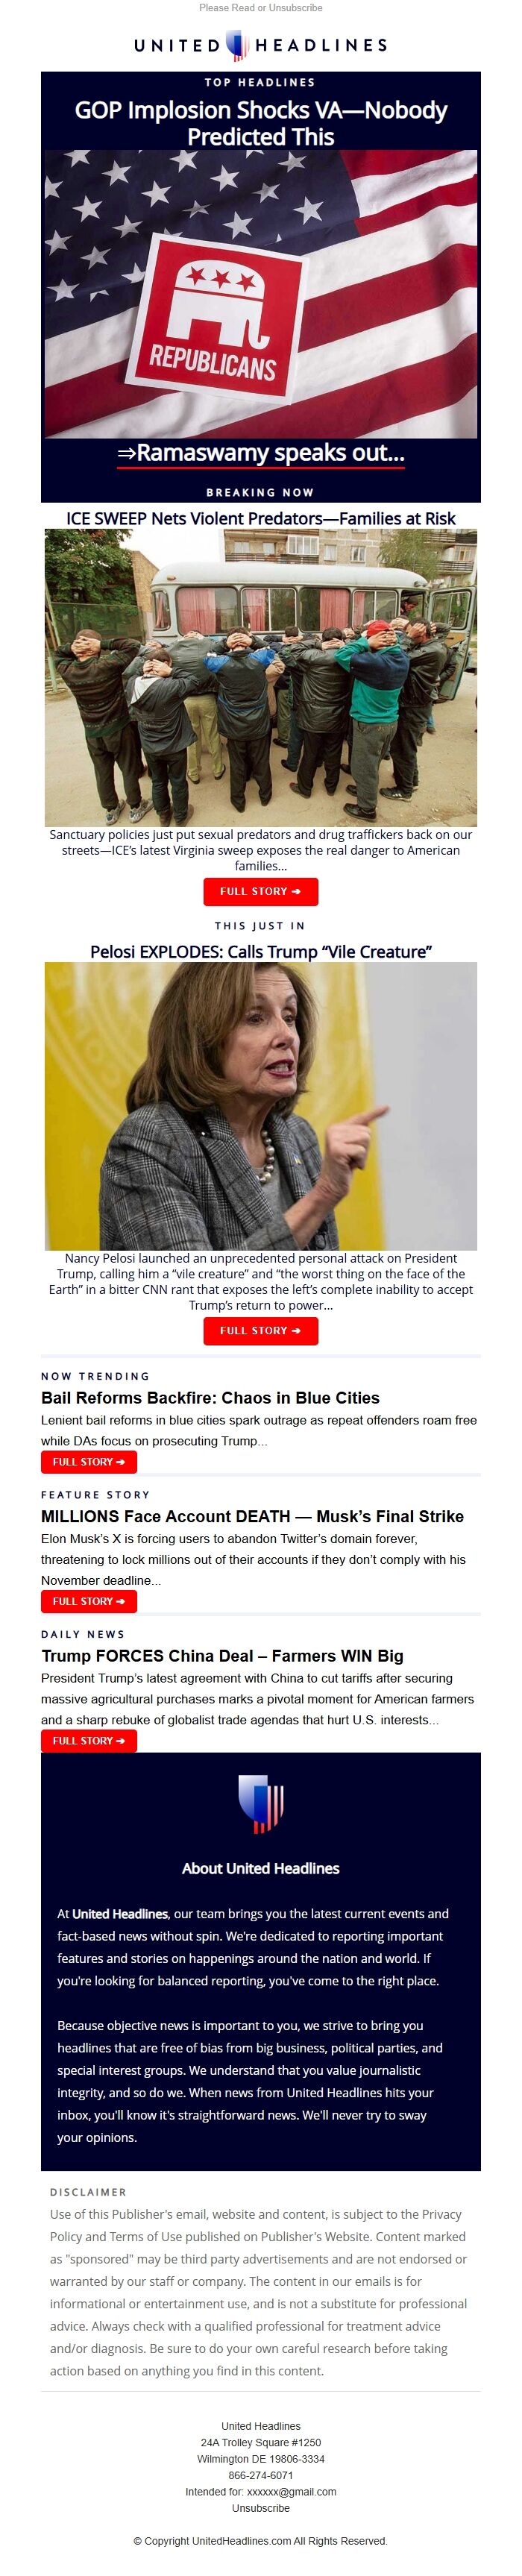Click the United Headlines shield logo in the header

(237, 45)
